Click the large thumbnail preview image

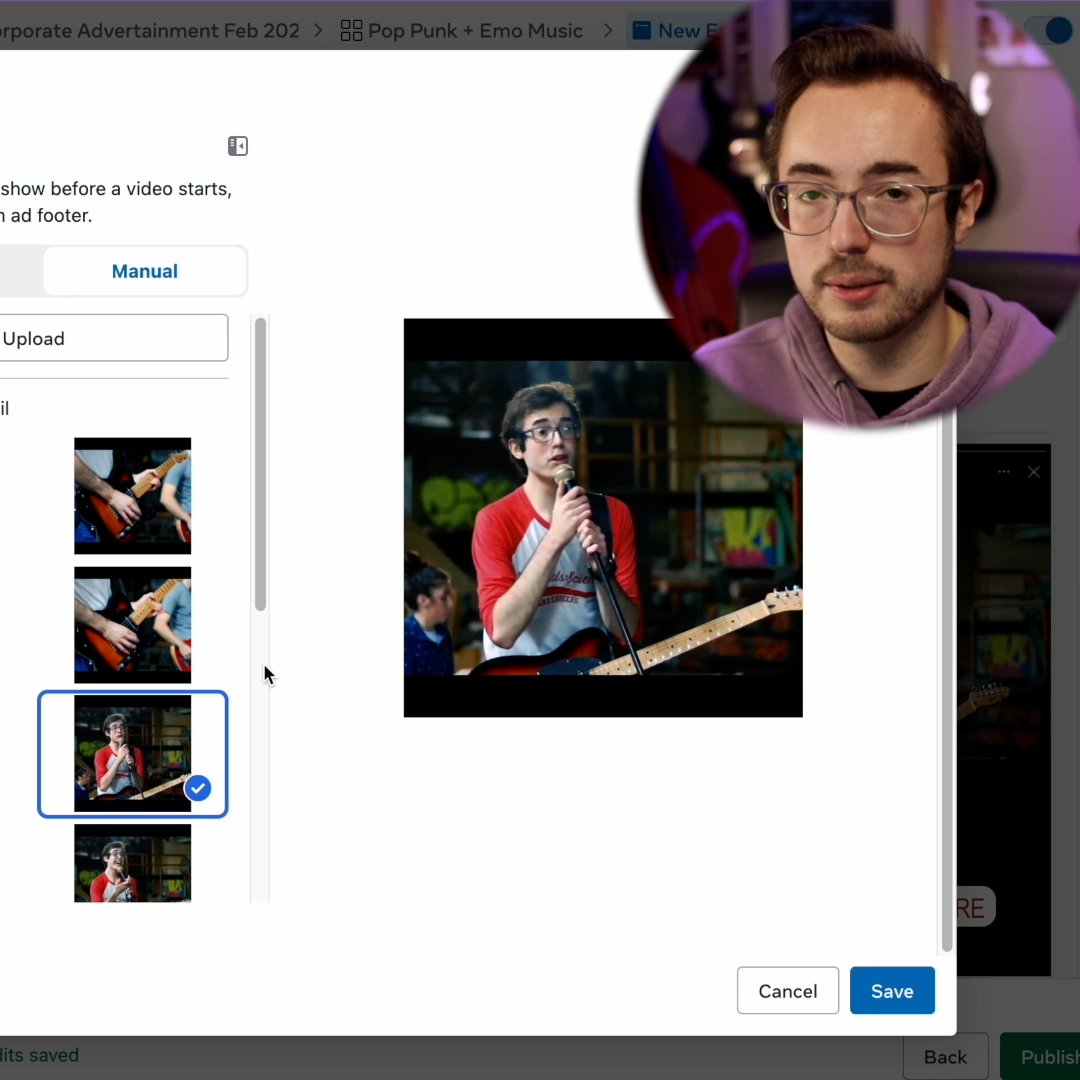603,518
